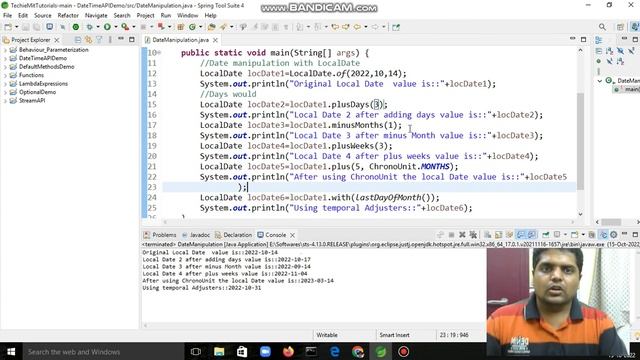Click the New Java Class green icon
This screenshot has height=360, width=640.
(x=192, y=27)
